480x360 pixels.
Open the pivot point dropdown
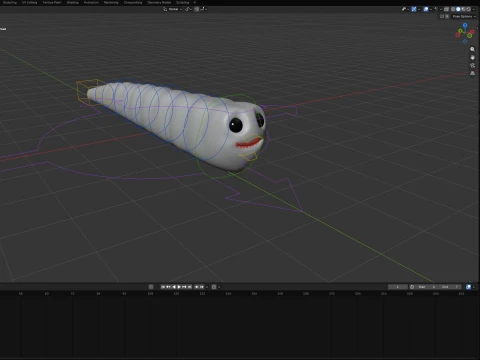(x=189, y=9)
